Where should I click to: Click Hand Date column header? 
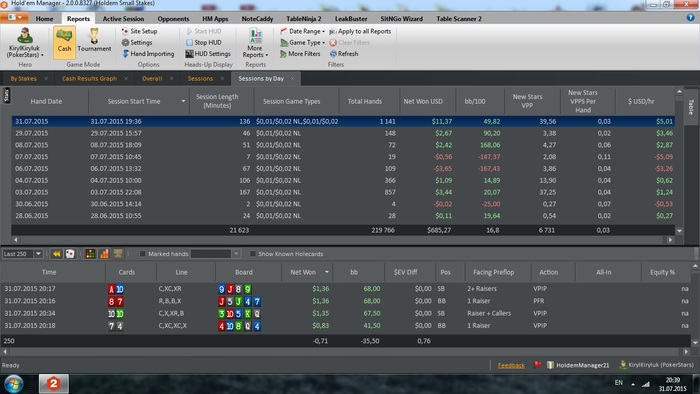[x=46, y=101]
